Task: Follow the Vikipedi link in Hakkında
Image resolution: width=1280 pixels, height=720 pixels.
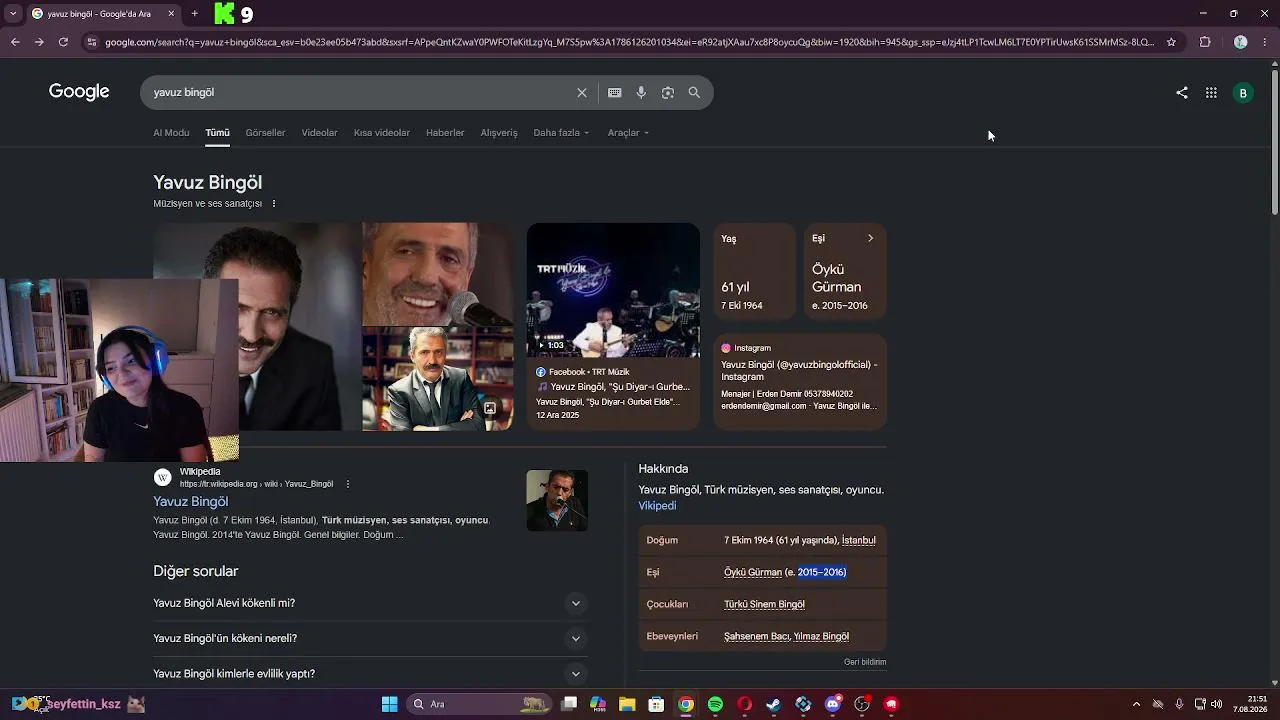Action: pos(657,506)
